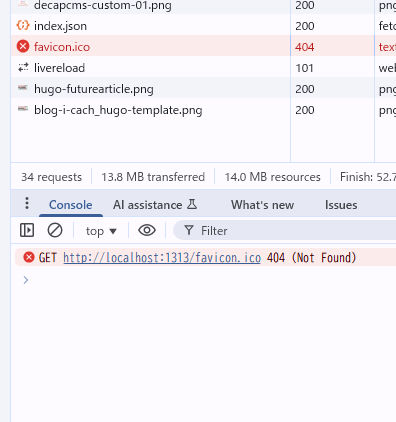Image resolution: width=396 pixels, height=422 pixels.
Task: Switch to the Issues tab
Action: click(341, 205)
